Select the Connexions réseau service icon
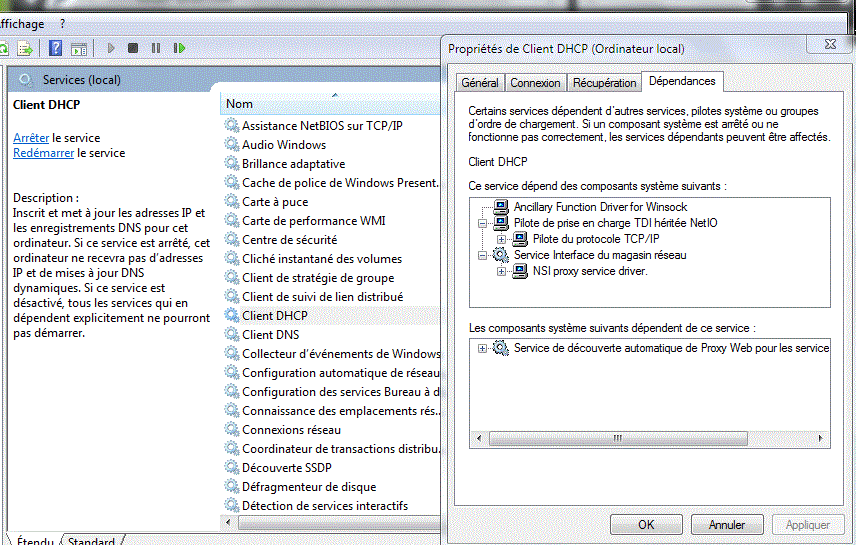This screenshot has width=856, height=545. click(x=232, y=429)
